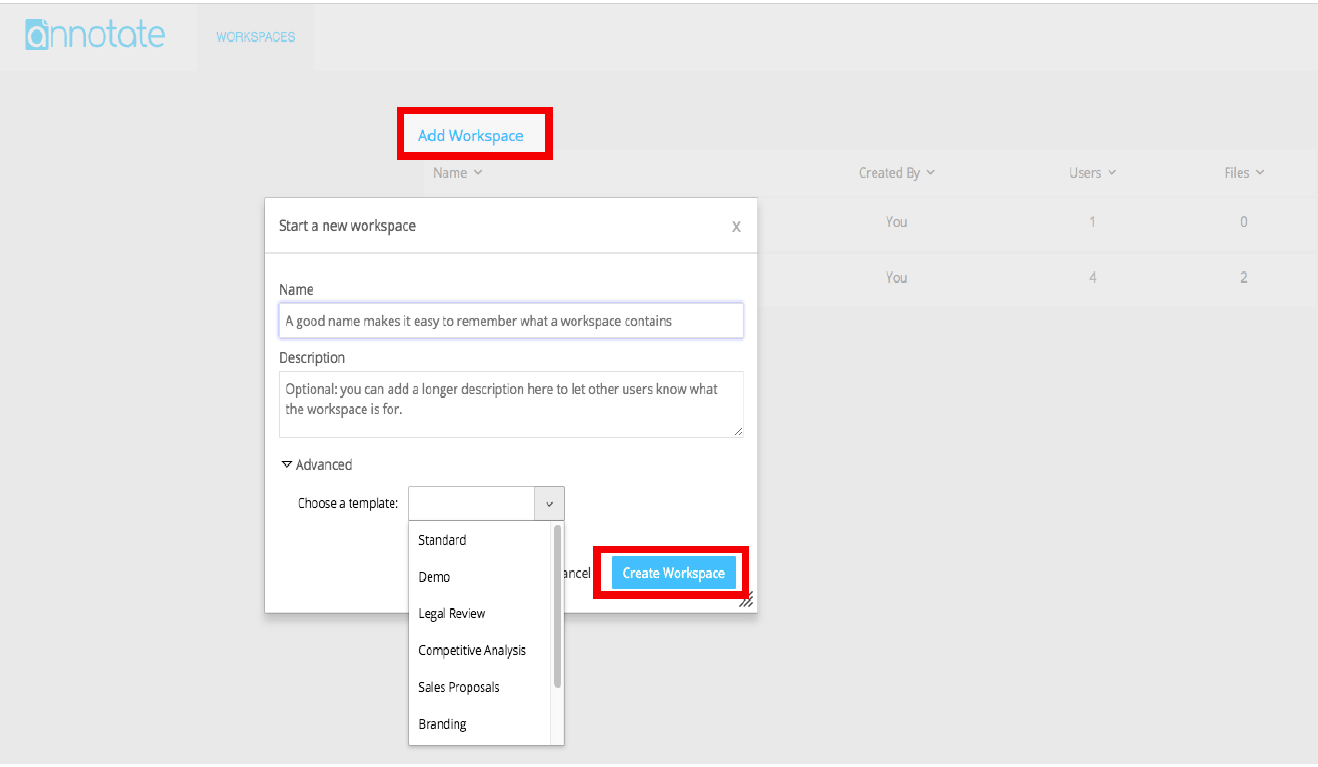The width and height of the screenshot is (1318, 767).
Task: Click the Create Workspace button
Action: [x=674, y=573]
